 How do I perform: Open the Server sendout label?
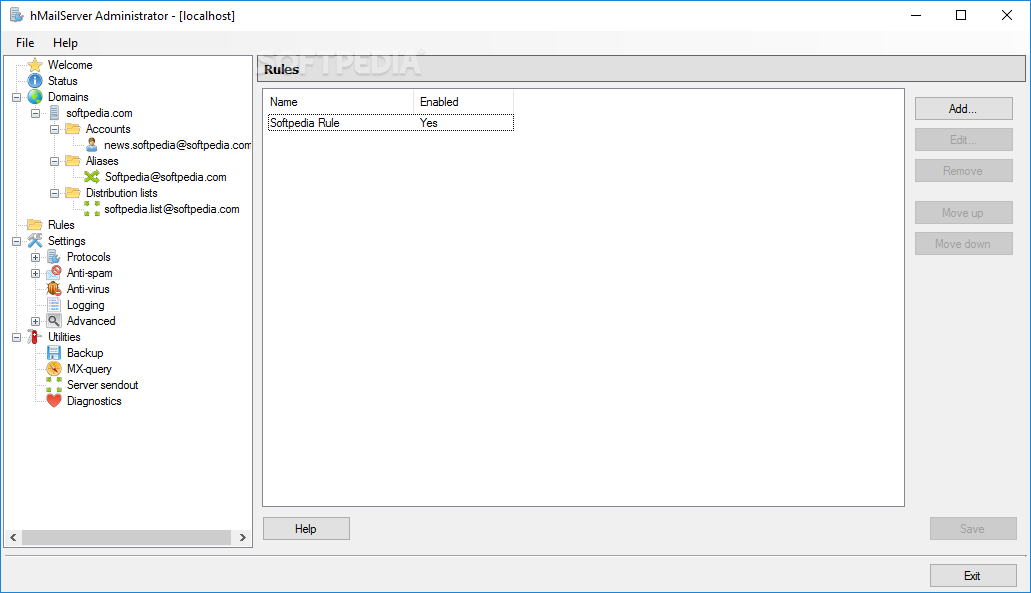coord(103,385)
